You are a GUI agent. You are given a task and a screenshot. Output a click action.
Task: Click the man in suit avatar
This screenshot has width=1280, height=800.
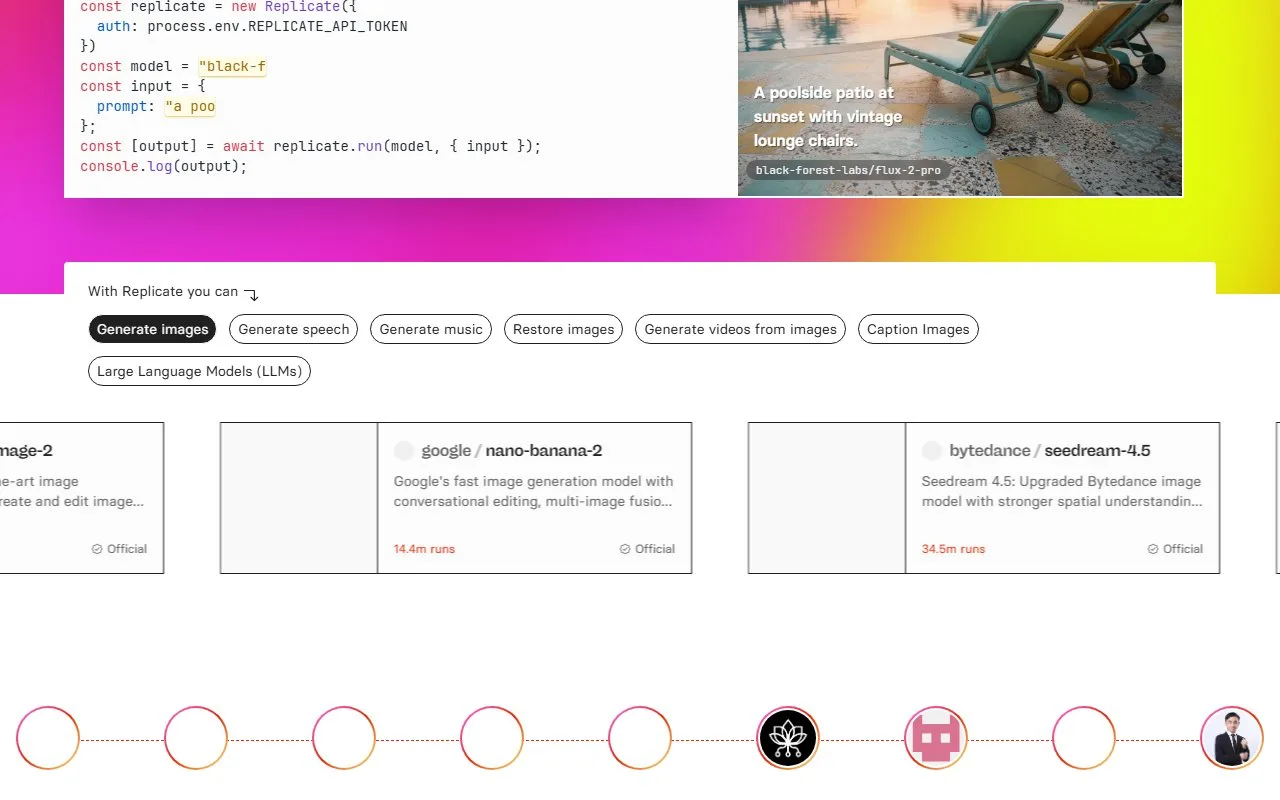tap(1232, 738)
